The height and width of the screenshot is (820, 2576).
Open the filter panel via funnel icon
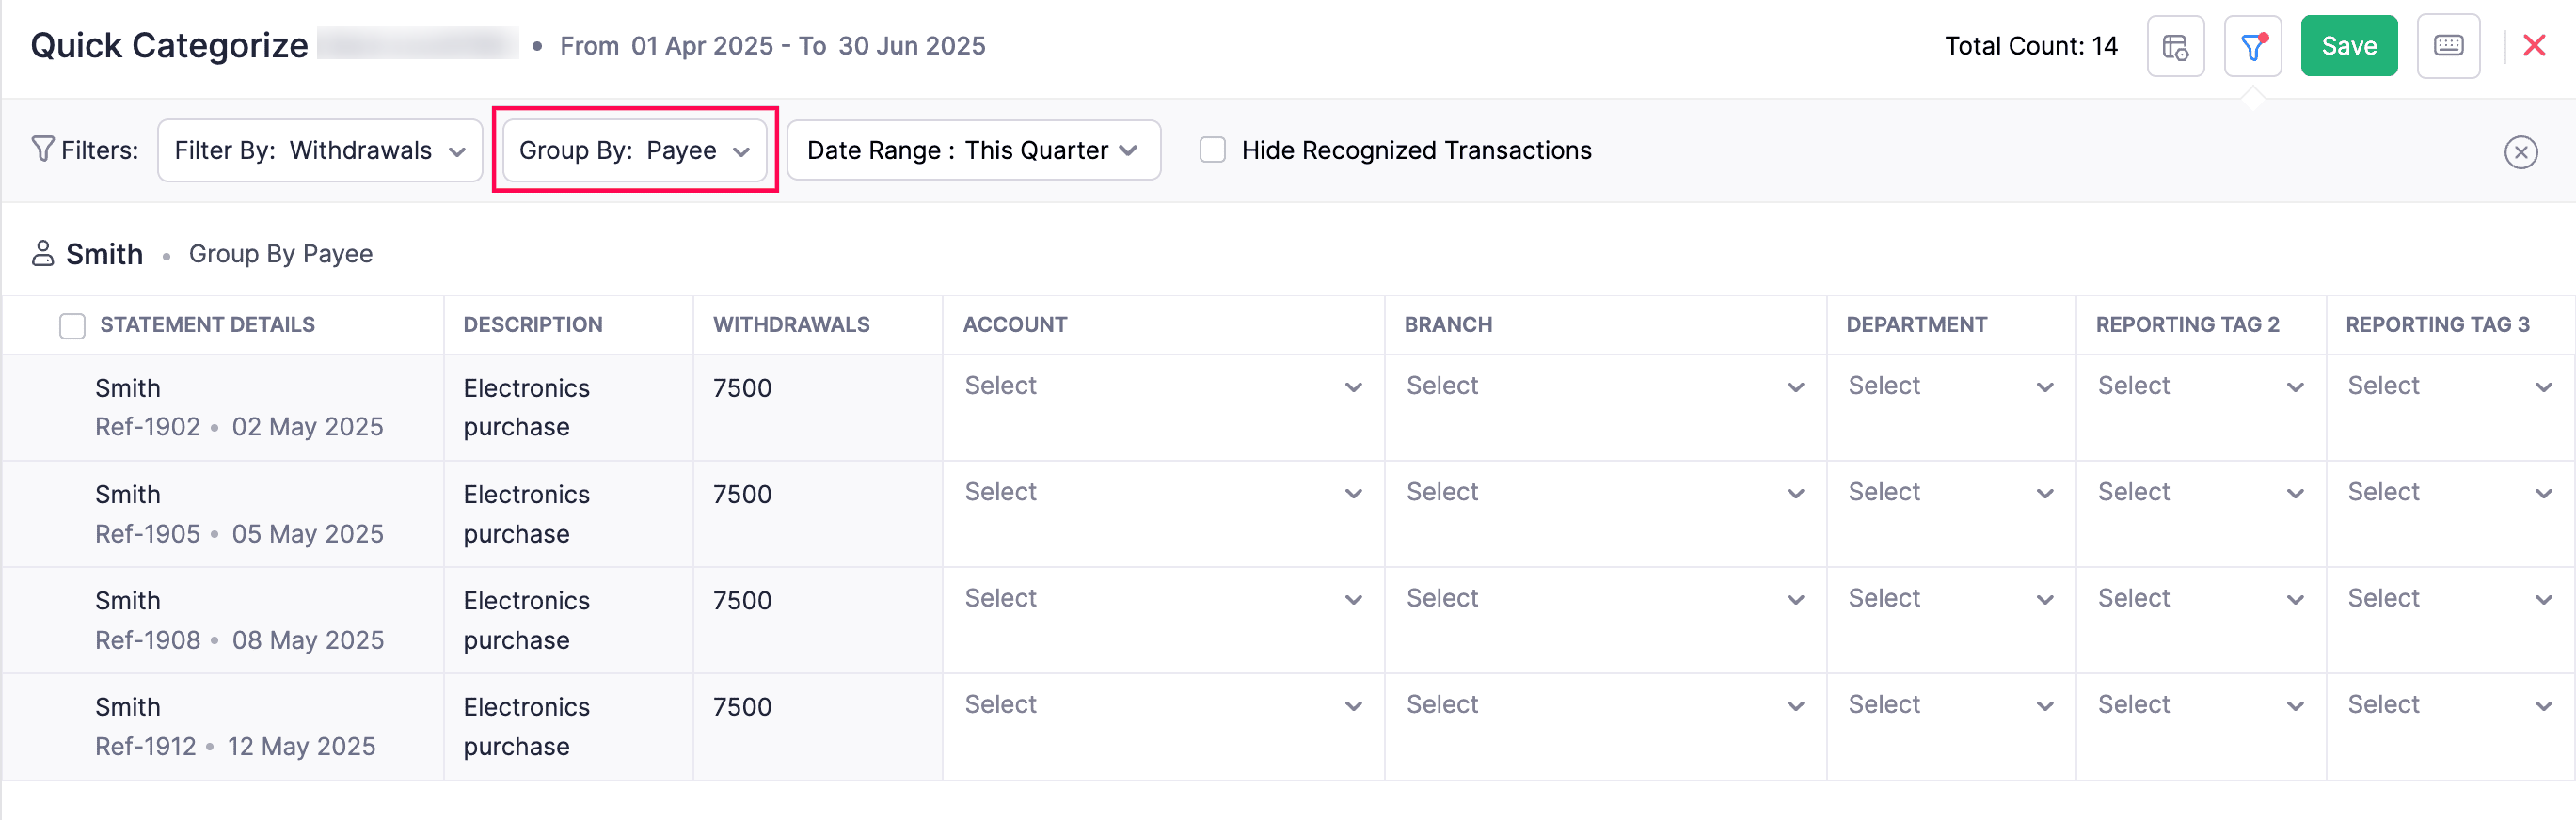[2252, 45]
